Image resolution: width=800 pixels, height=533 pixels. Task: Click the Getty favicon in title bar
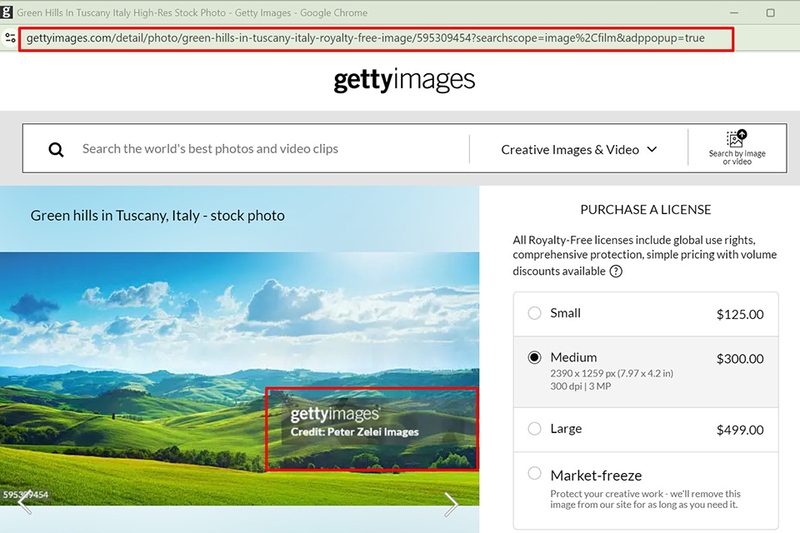tap(7, 12)
